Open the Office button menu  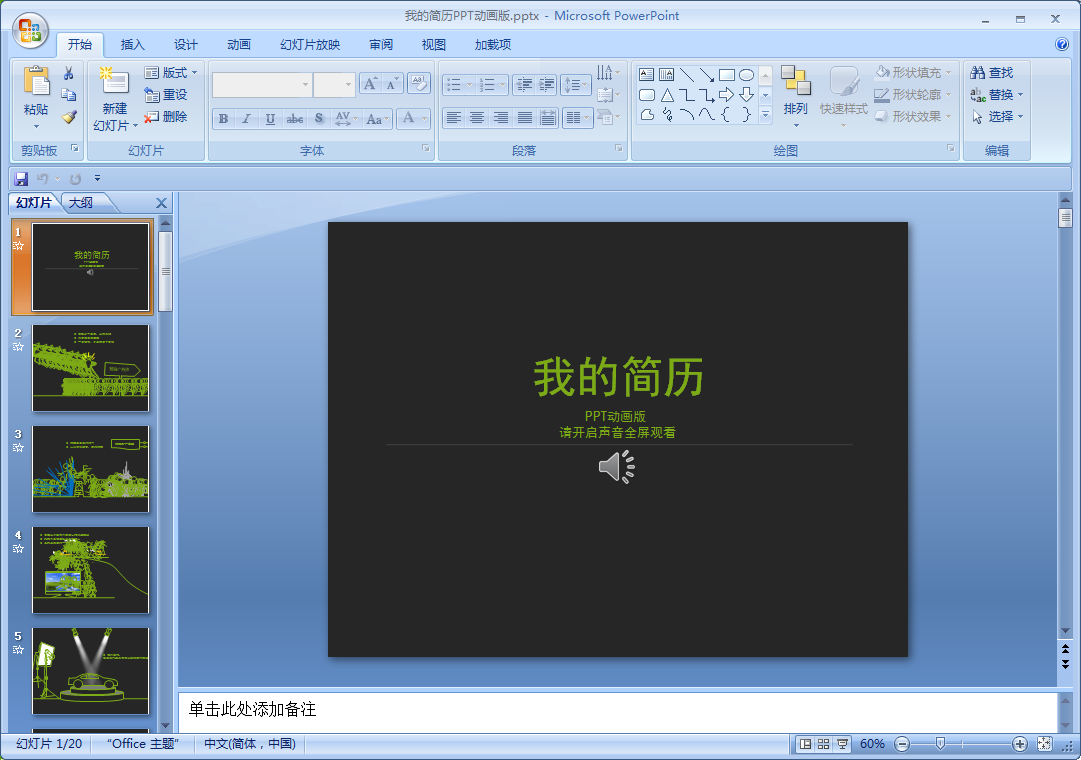(30, 31)
